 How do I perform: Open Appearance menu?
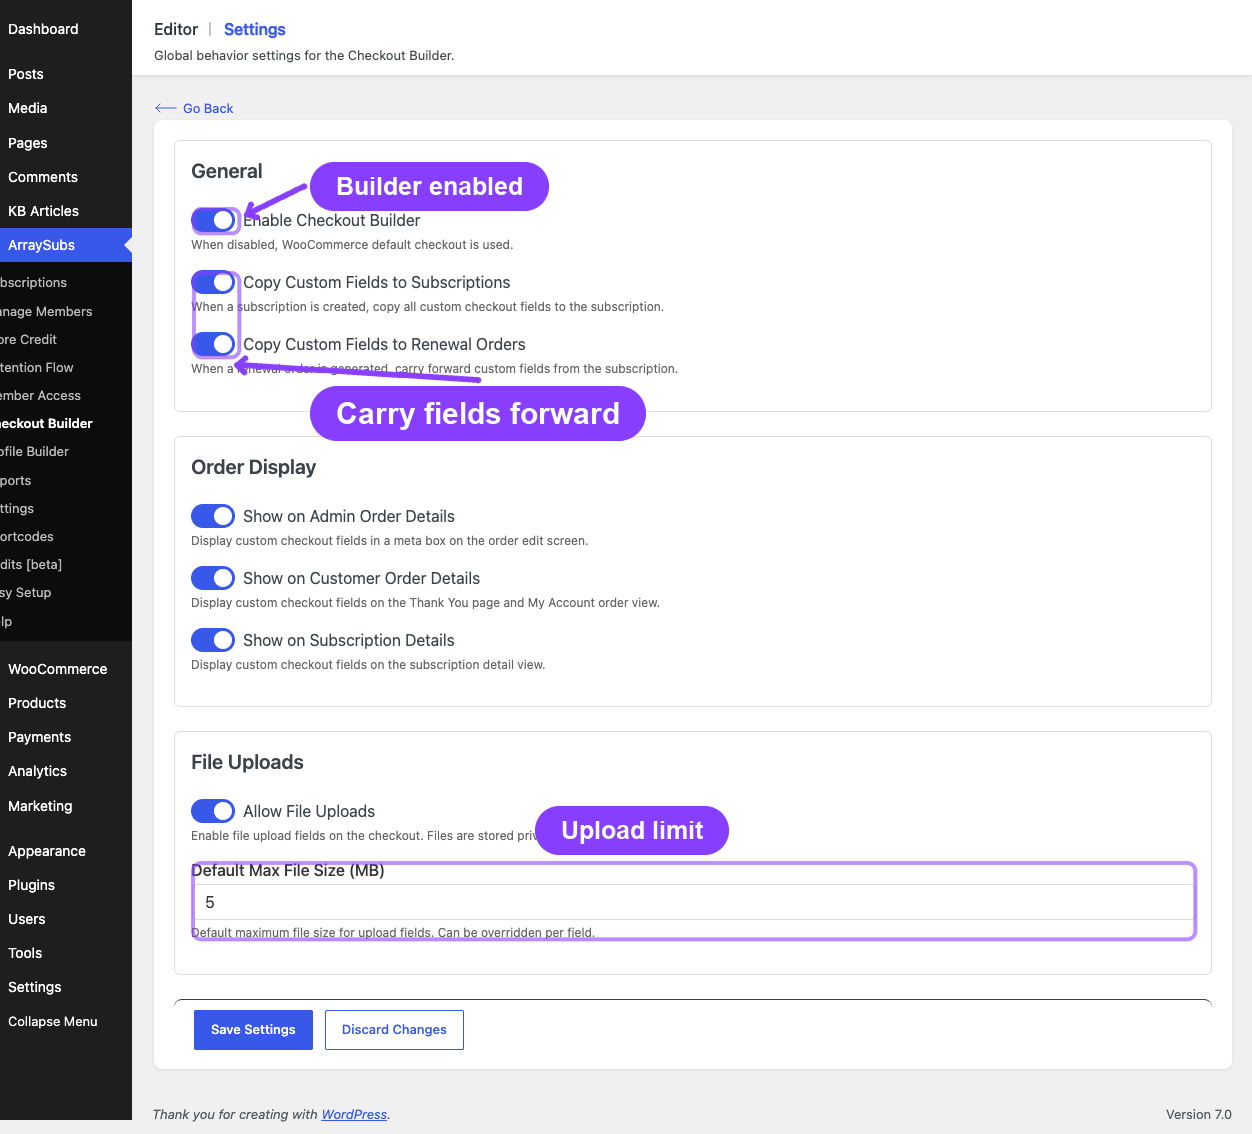(66, 851)
